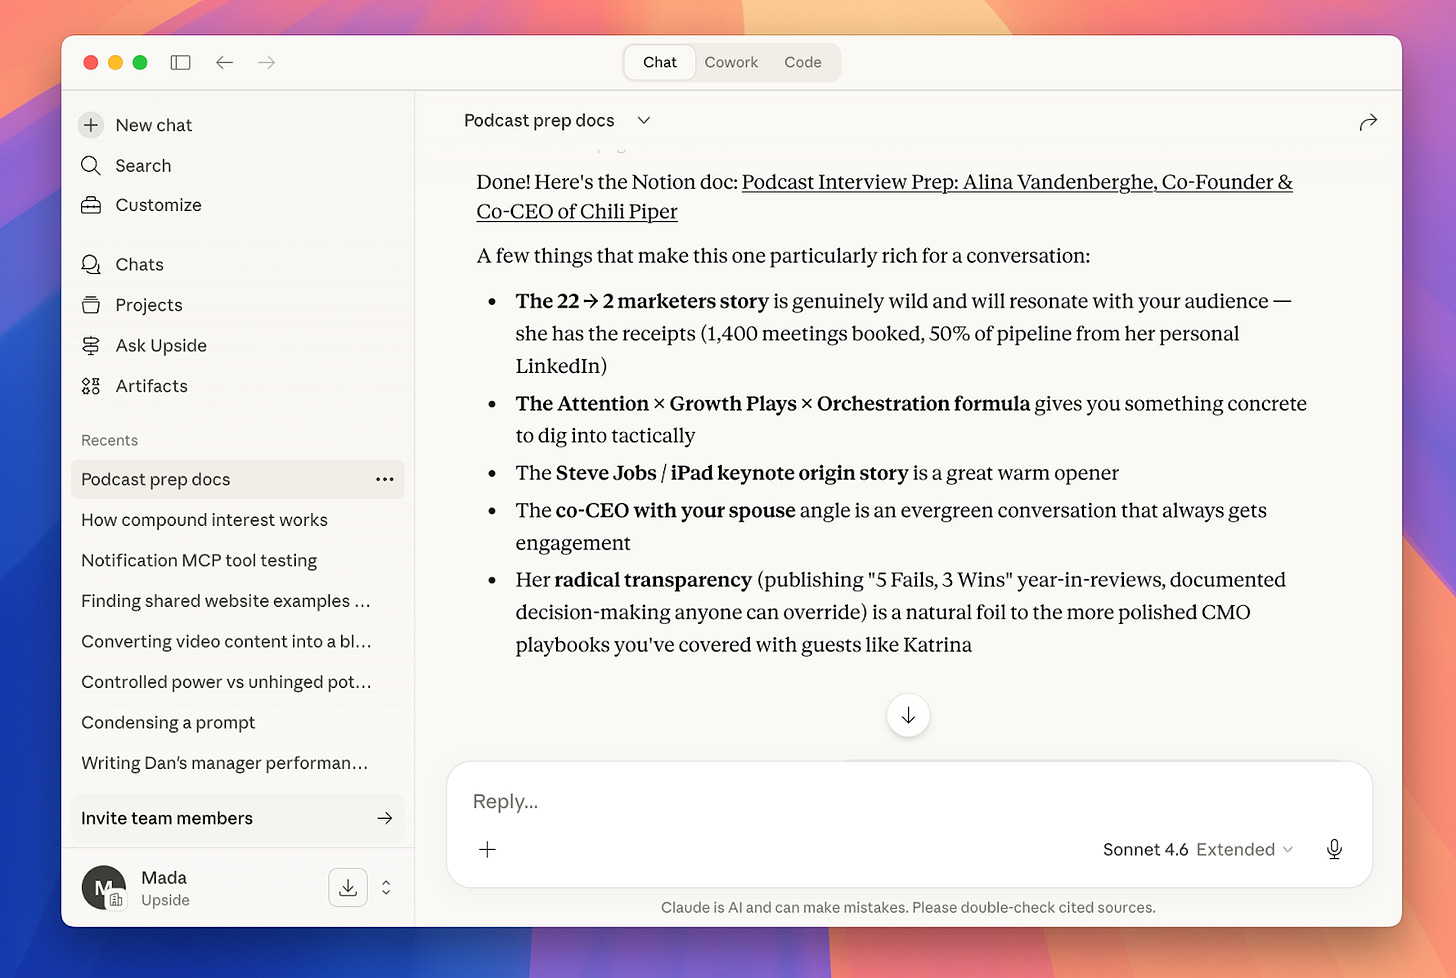
Task: Click the Chats speech bubble icon
Action: (x=91, y=264)
